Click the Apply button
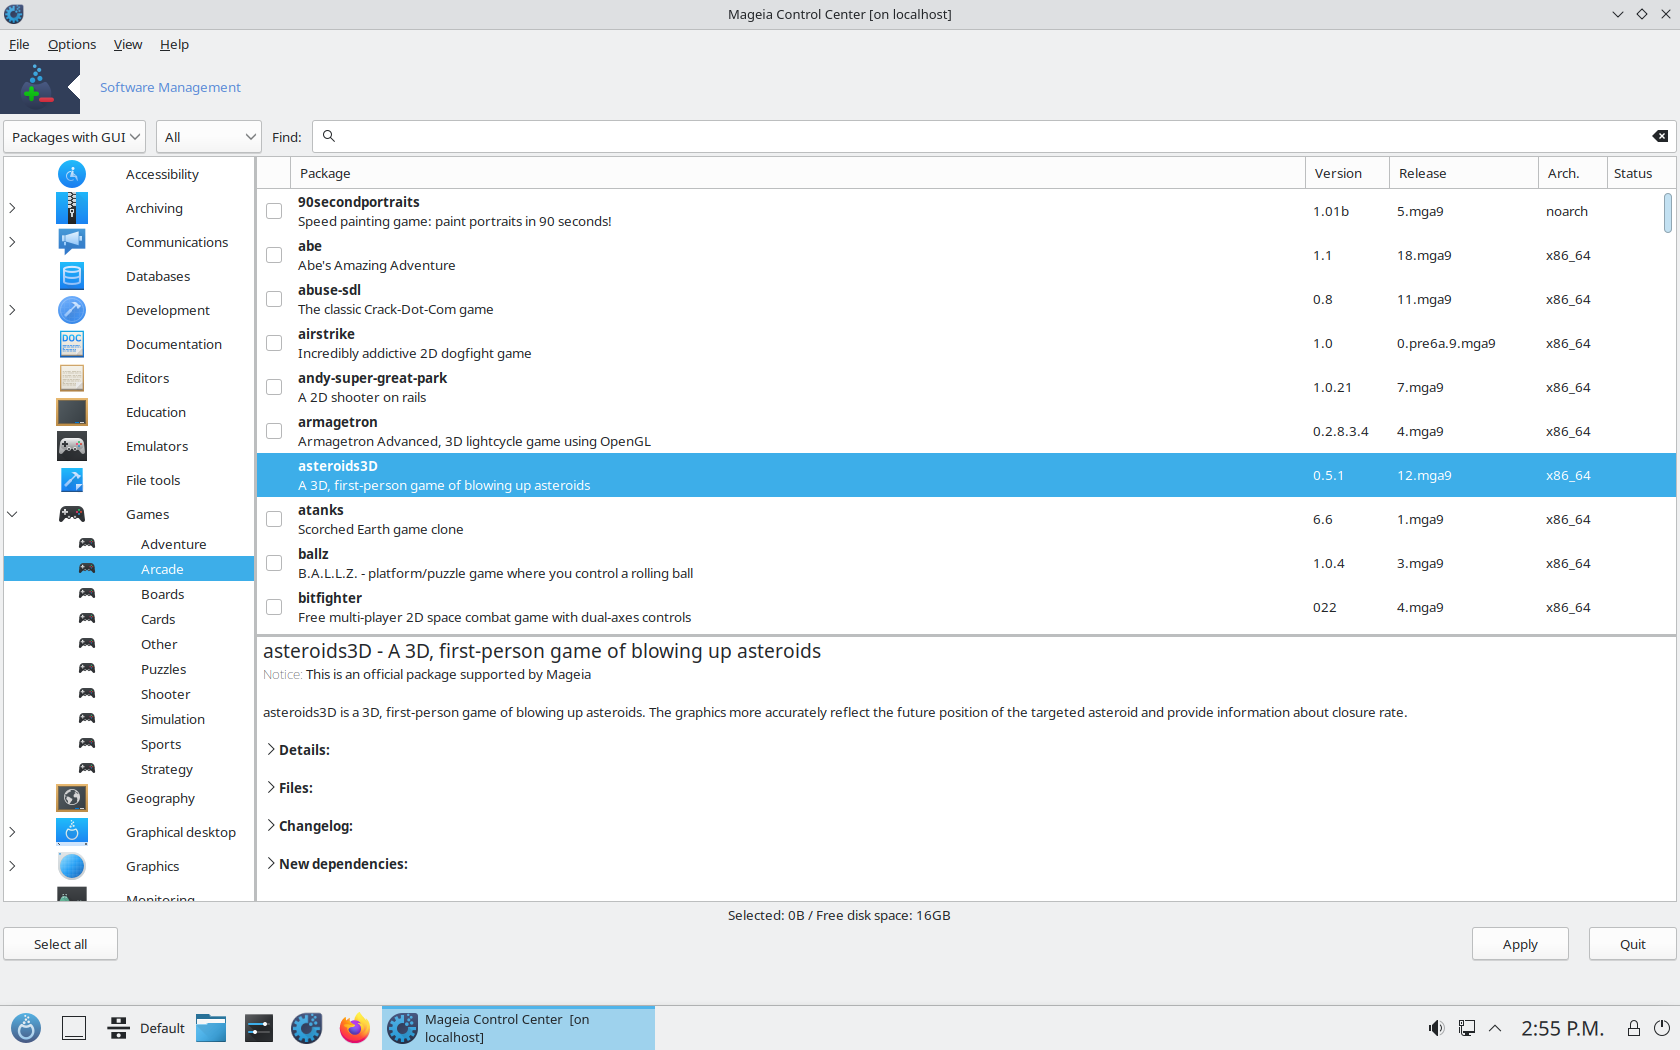The image size is (1680, 1050). (1520, 944)
